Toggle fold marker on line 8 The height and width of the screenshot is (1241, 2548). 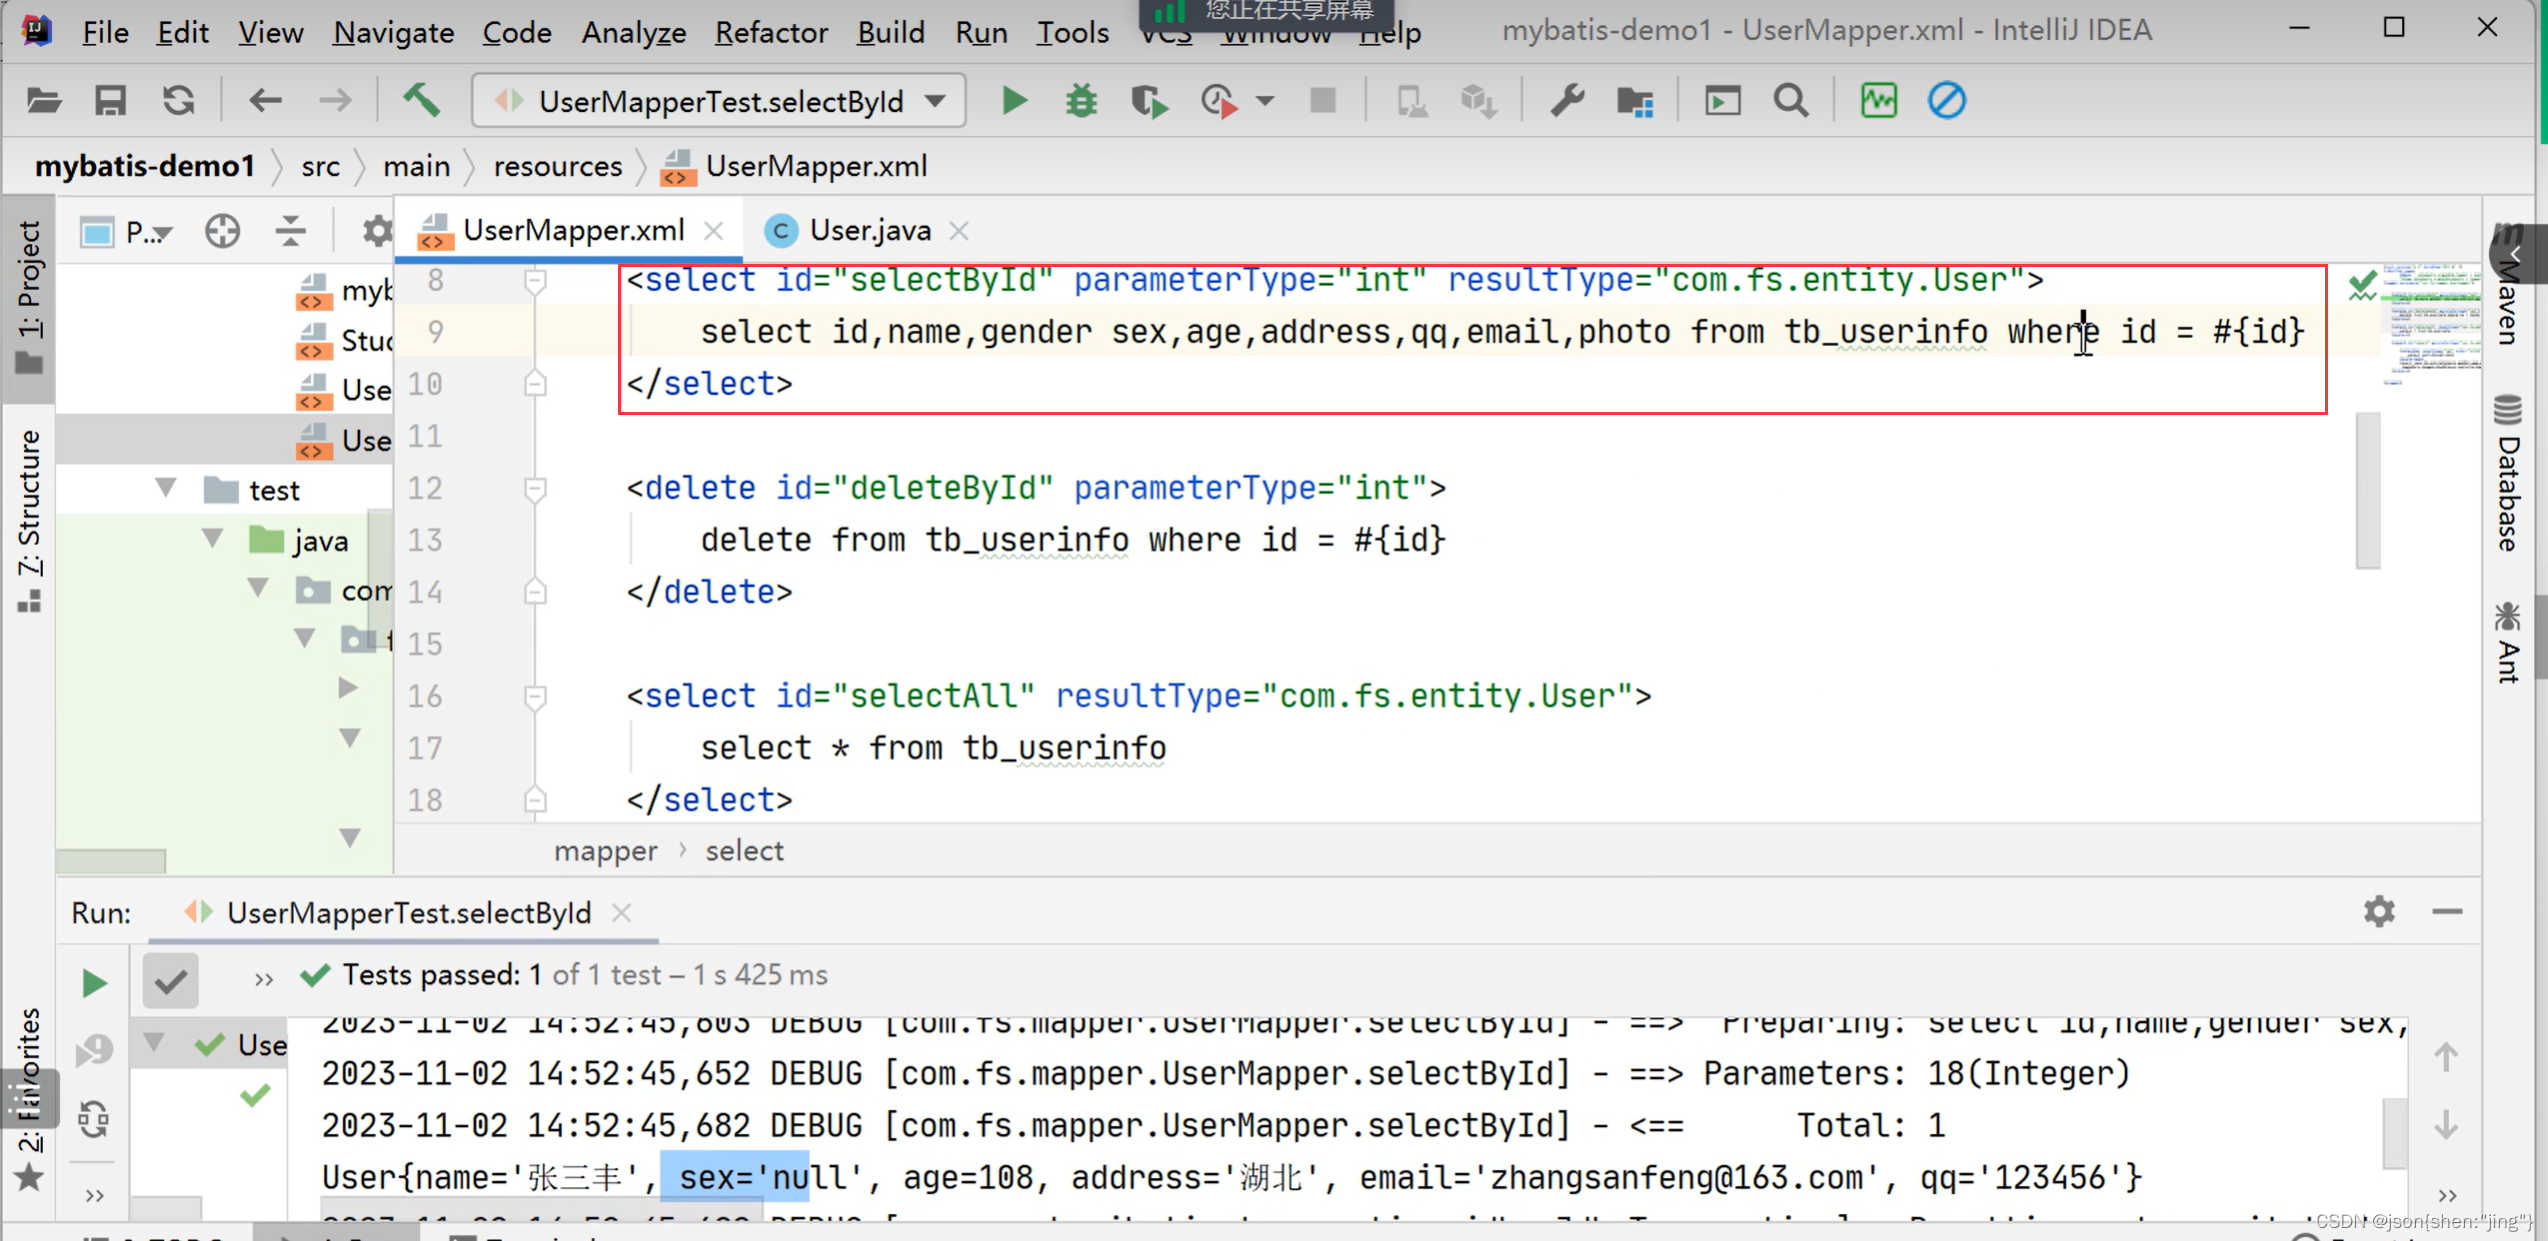(x=536, y=281)
